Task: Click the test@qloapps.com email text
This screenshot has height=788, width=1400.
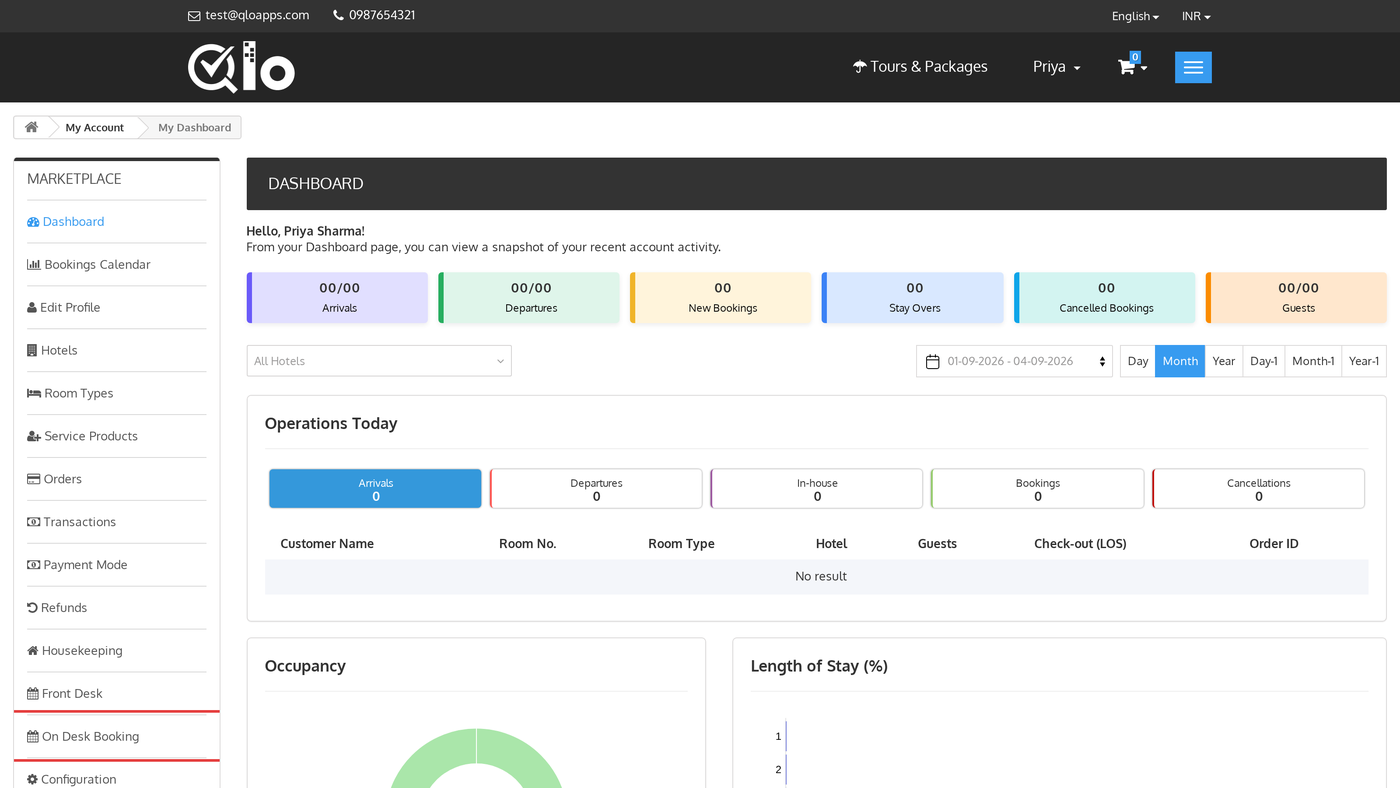Action: [x=257, y=15]
